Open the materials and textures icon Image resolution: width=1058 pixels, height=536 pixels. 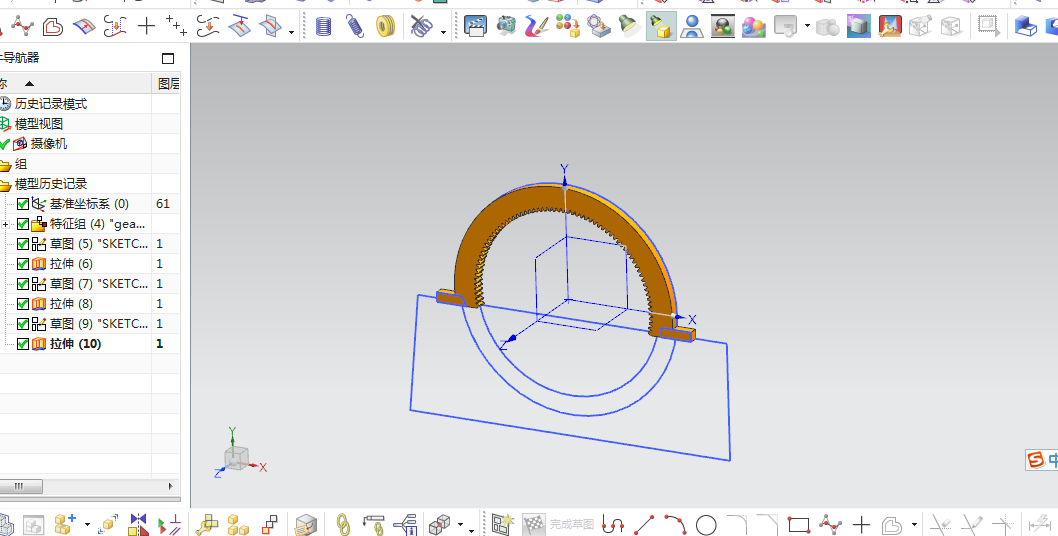click(x=568, y=26)
